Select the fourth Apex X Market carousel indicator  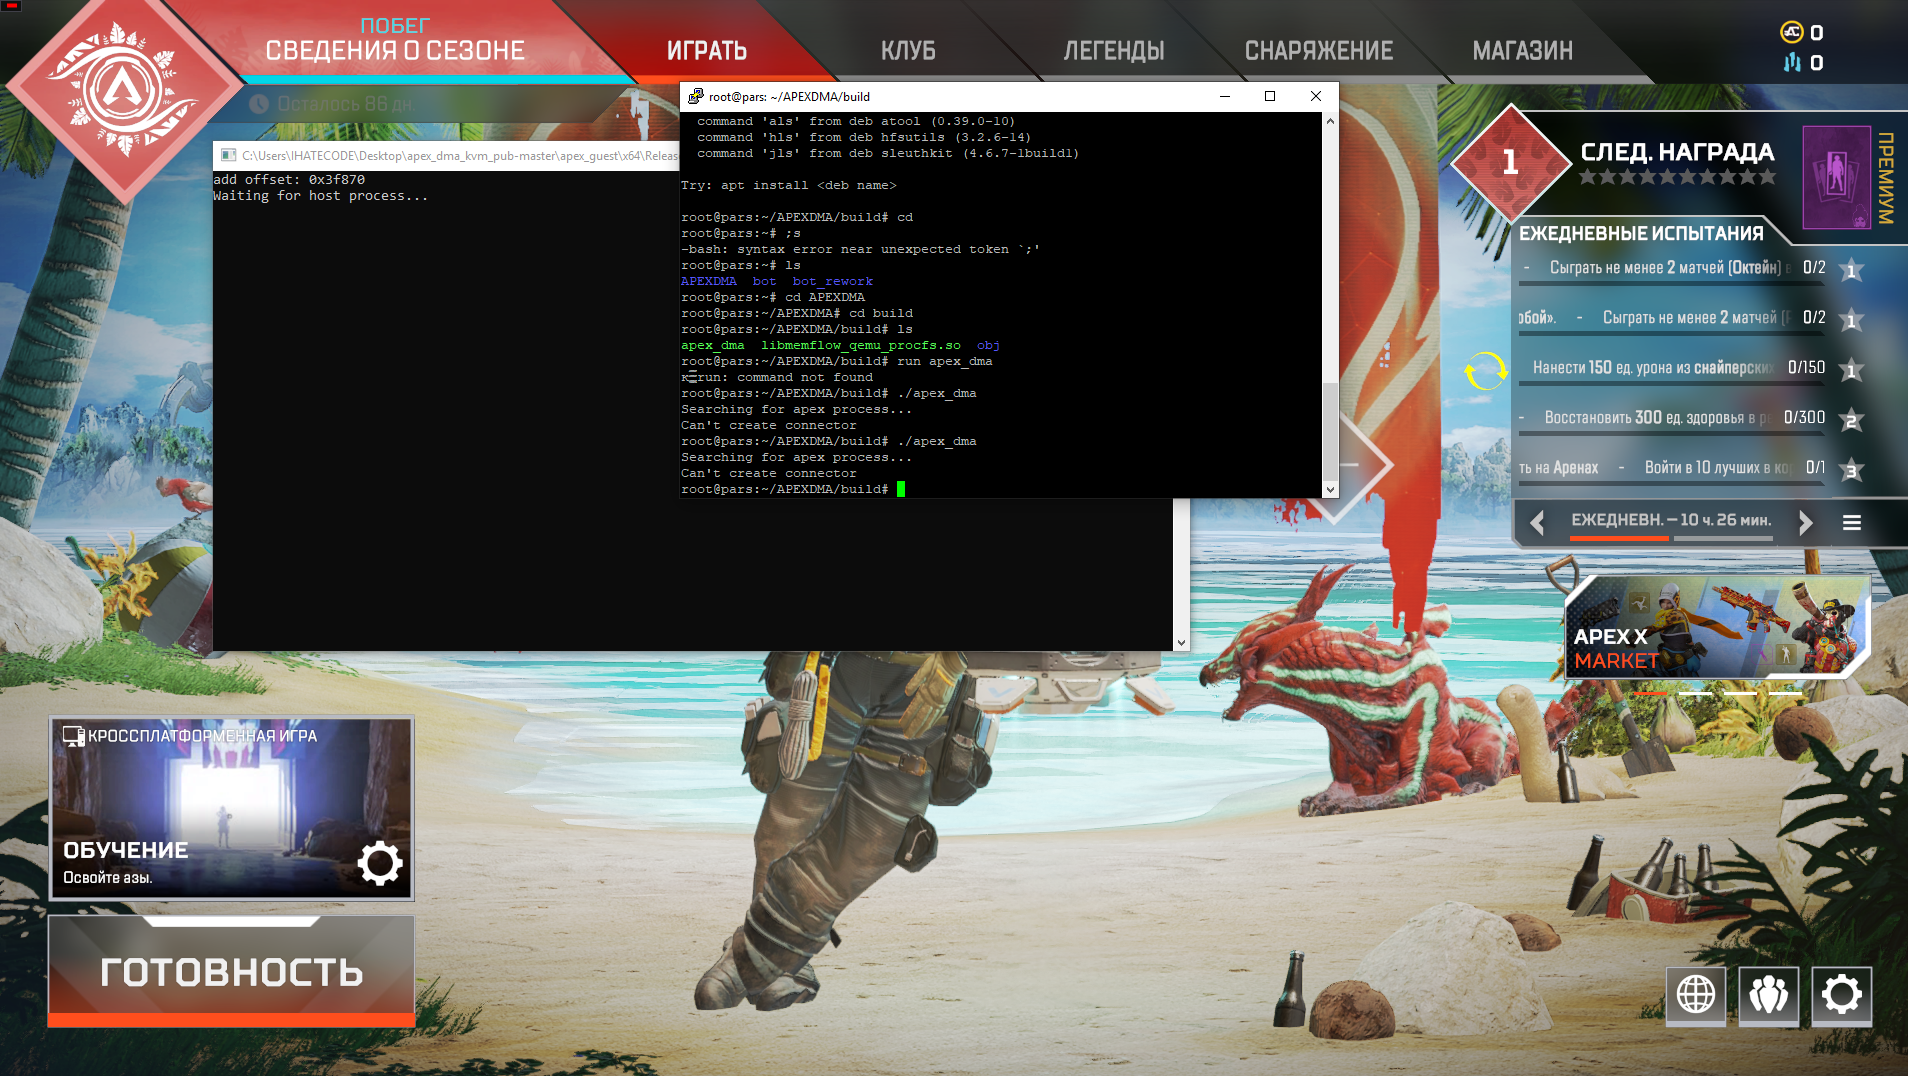coord(1785,693)
